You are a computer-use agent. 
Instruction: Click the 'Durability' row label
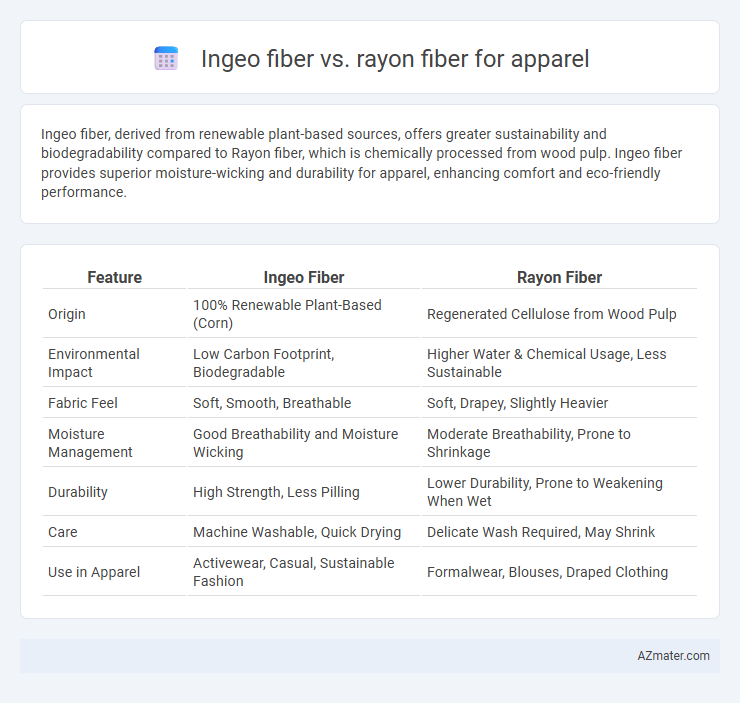click(x=78, y=492)
